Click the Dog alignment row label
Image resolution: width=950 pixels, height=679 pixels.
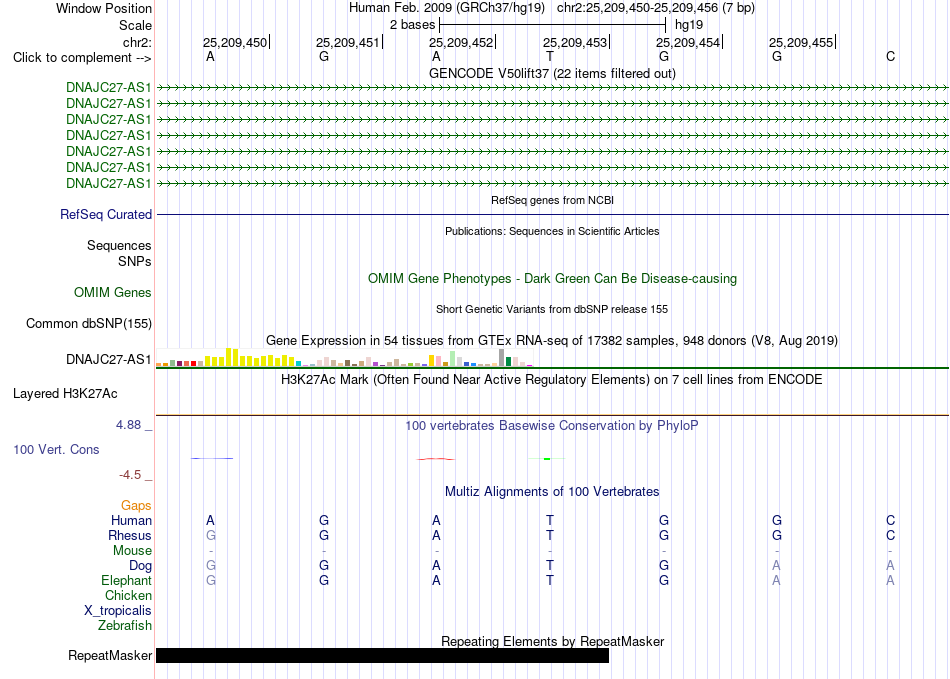click(140, 566)
